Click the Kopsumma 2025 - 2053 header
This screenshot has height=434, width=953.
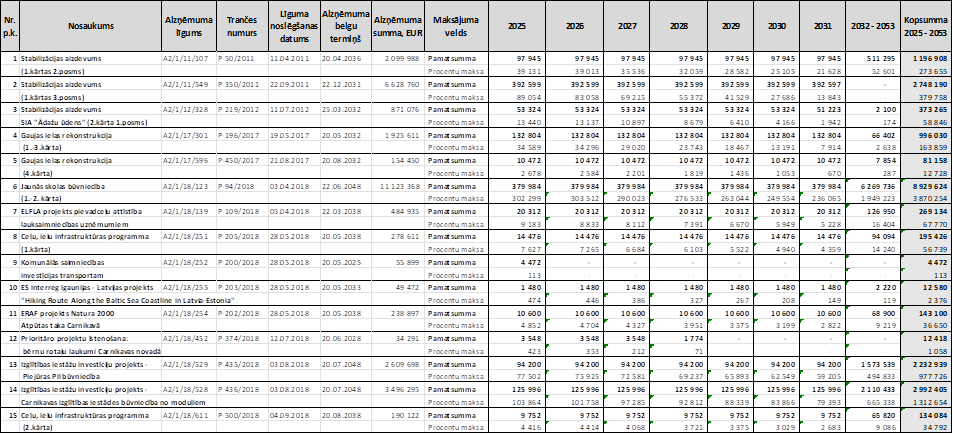pyautogui.click(x=925, y=26)
